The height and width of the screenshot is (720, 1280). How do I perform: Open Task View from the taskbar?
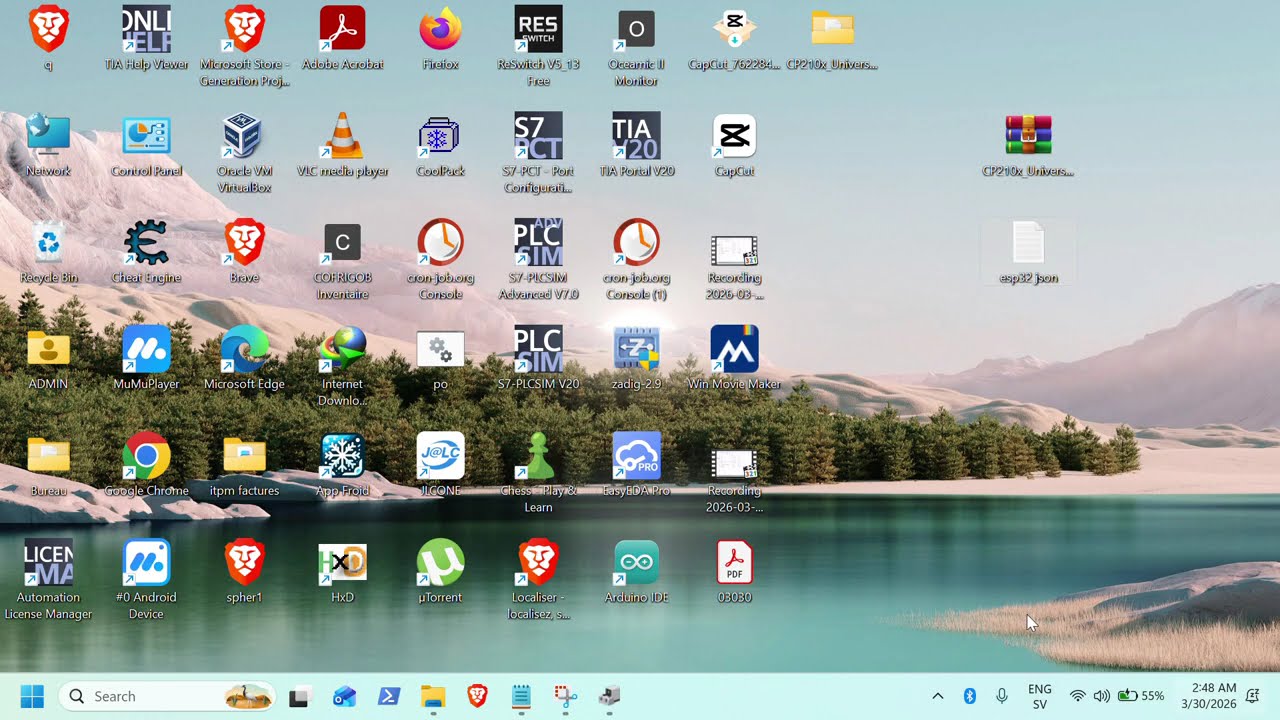click(299, 696)
